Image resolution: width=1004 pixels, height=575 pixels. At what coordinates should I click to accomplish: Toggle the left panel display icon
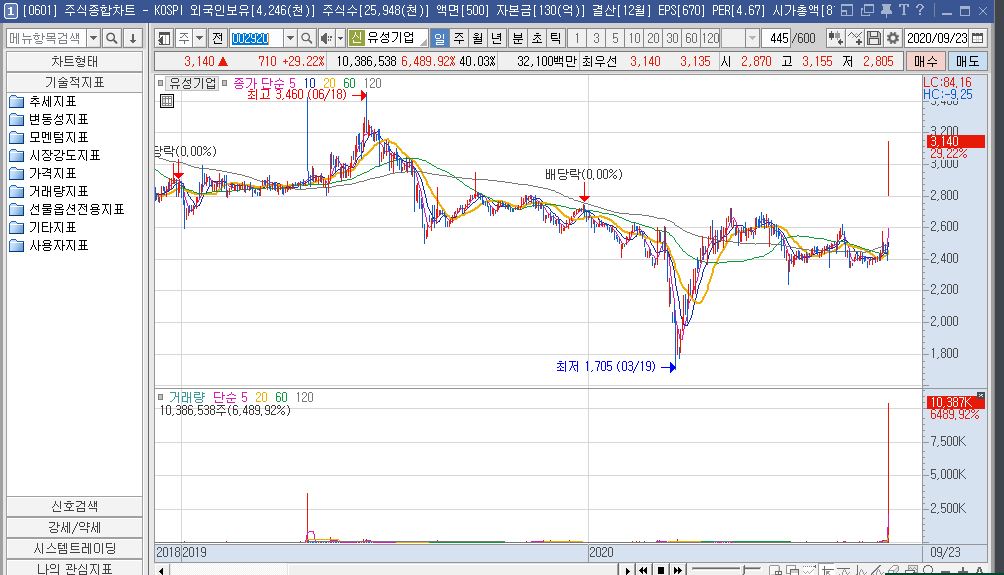pos(165,38)
